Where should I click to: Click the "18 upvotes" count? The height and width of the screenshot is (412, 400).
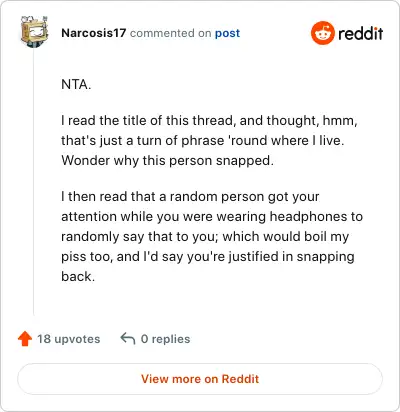(x=69, y=339)
